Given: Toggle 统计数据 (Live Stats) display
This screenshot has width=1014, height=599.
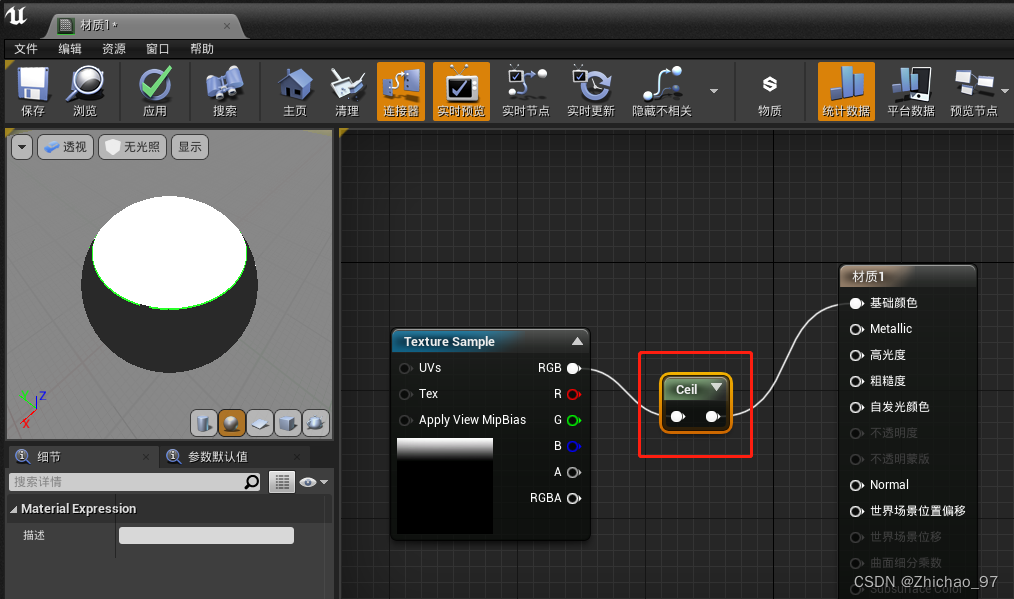Looking at the screenshot, I should 845,90.
